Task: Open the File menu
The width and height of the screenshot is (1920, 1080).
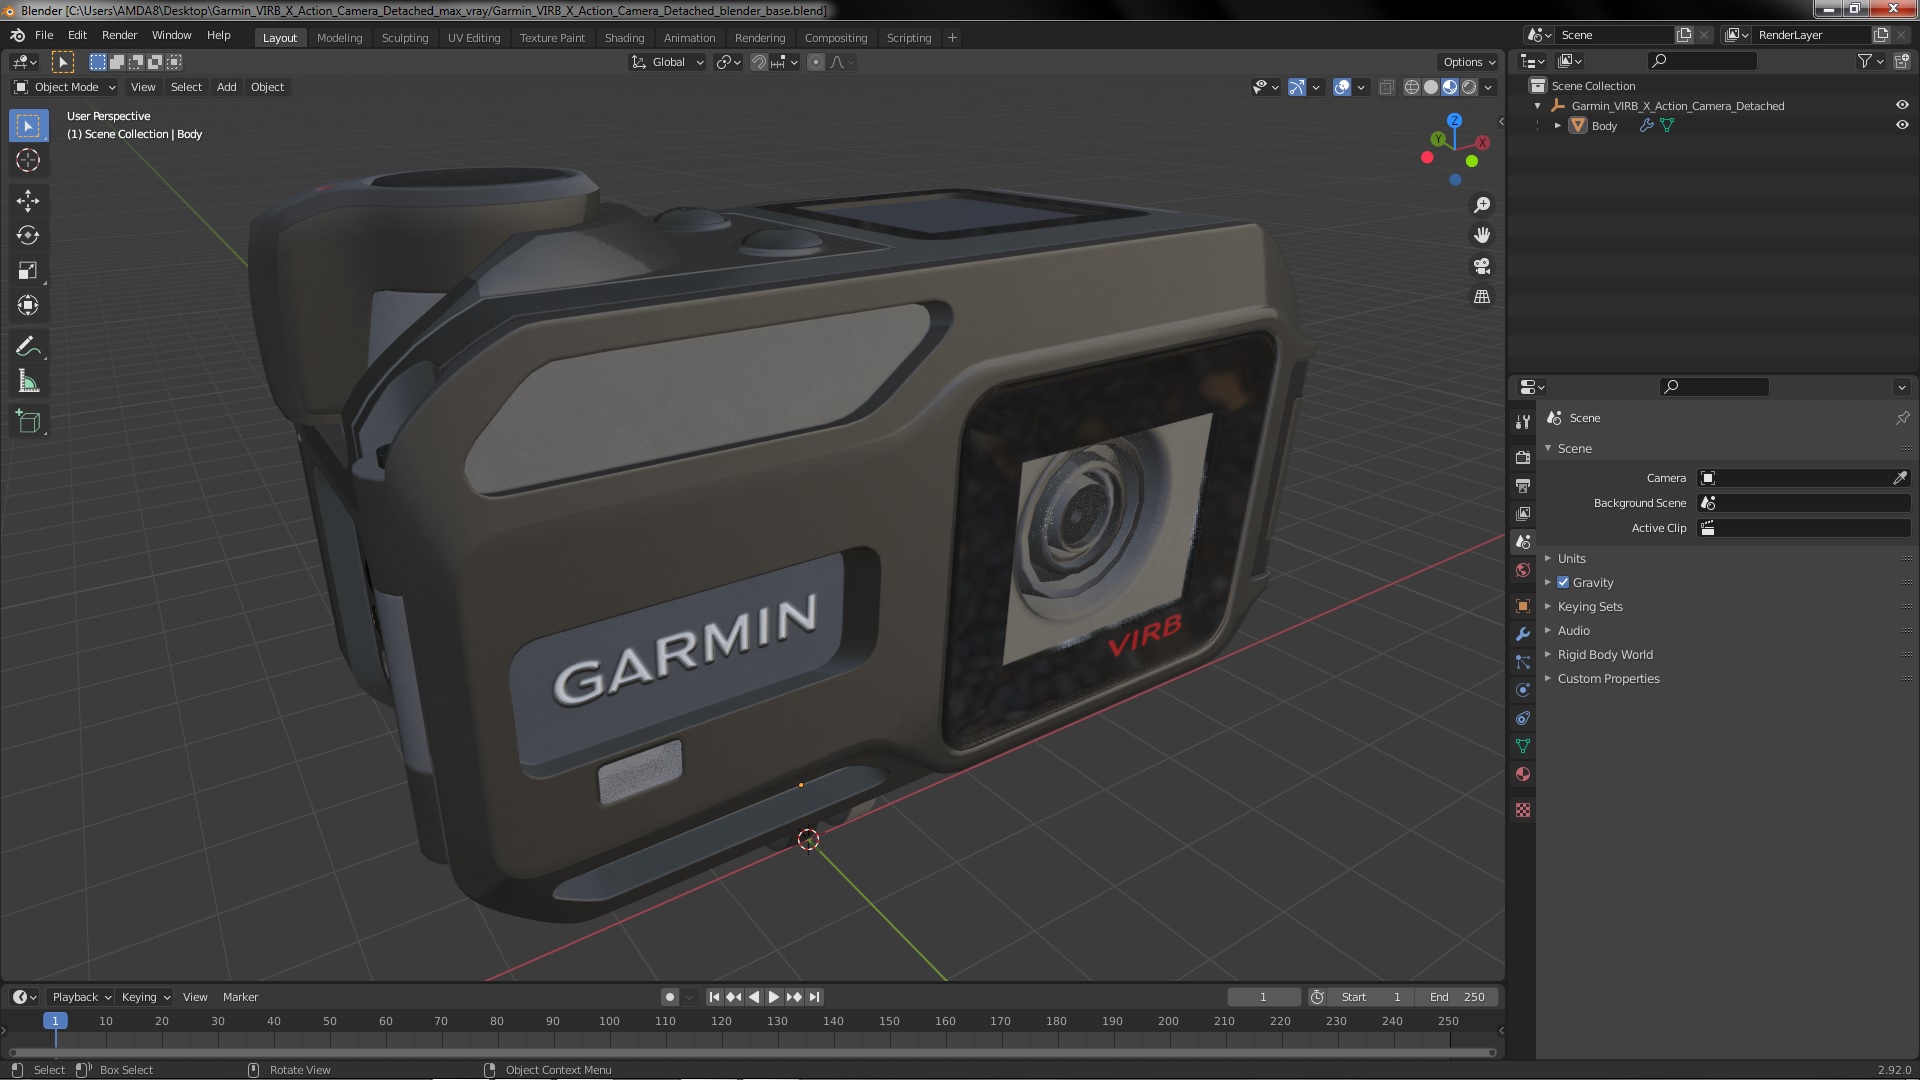Action: click(x=44, y=35)
